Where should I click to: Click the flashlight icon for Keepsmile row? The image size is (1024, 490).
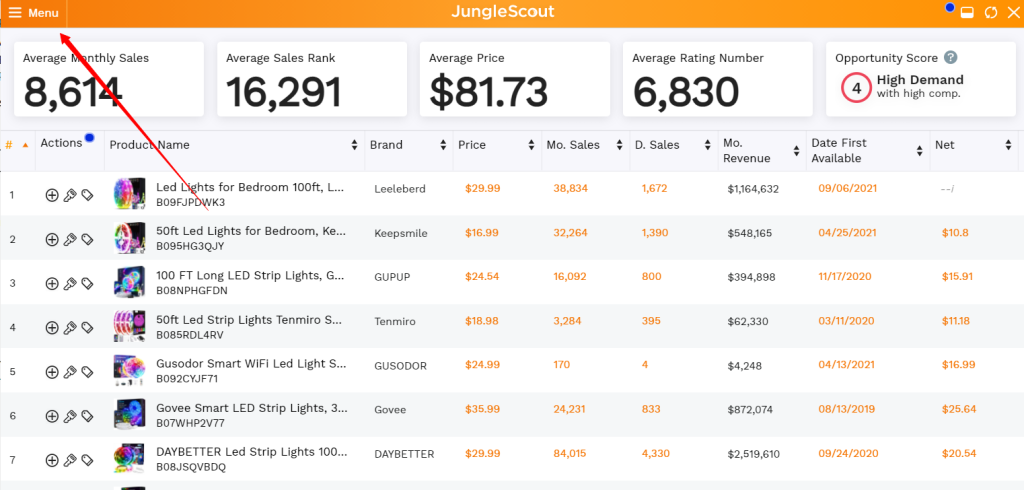70,239
